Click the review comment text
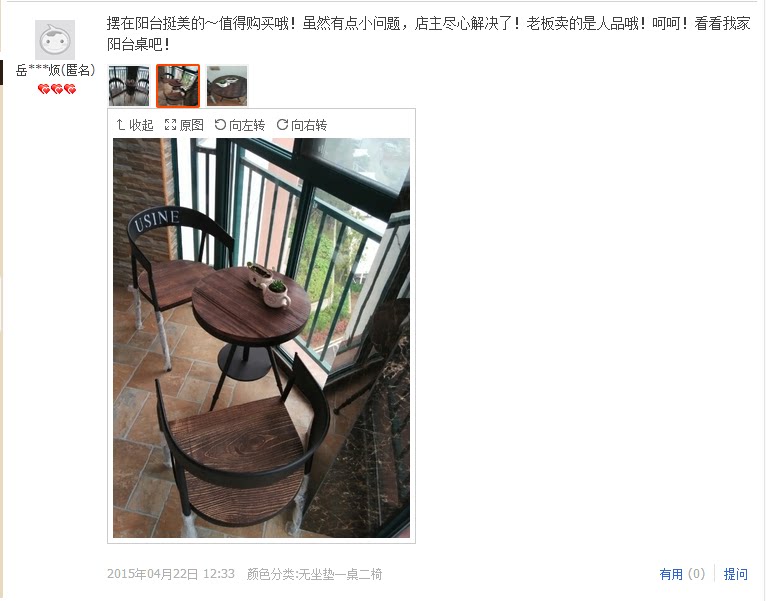The width and height of the screenshot is (766, 601). (x=428, y=34)
